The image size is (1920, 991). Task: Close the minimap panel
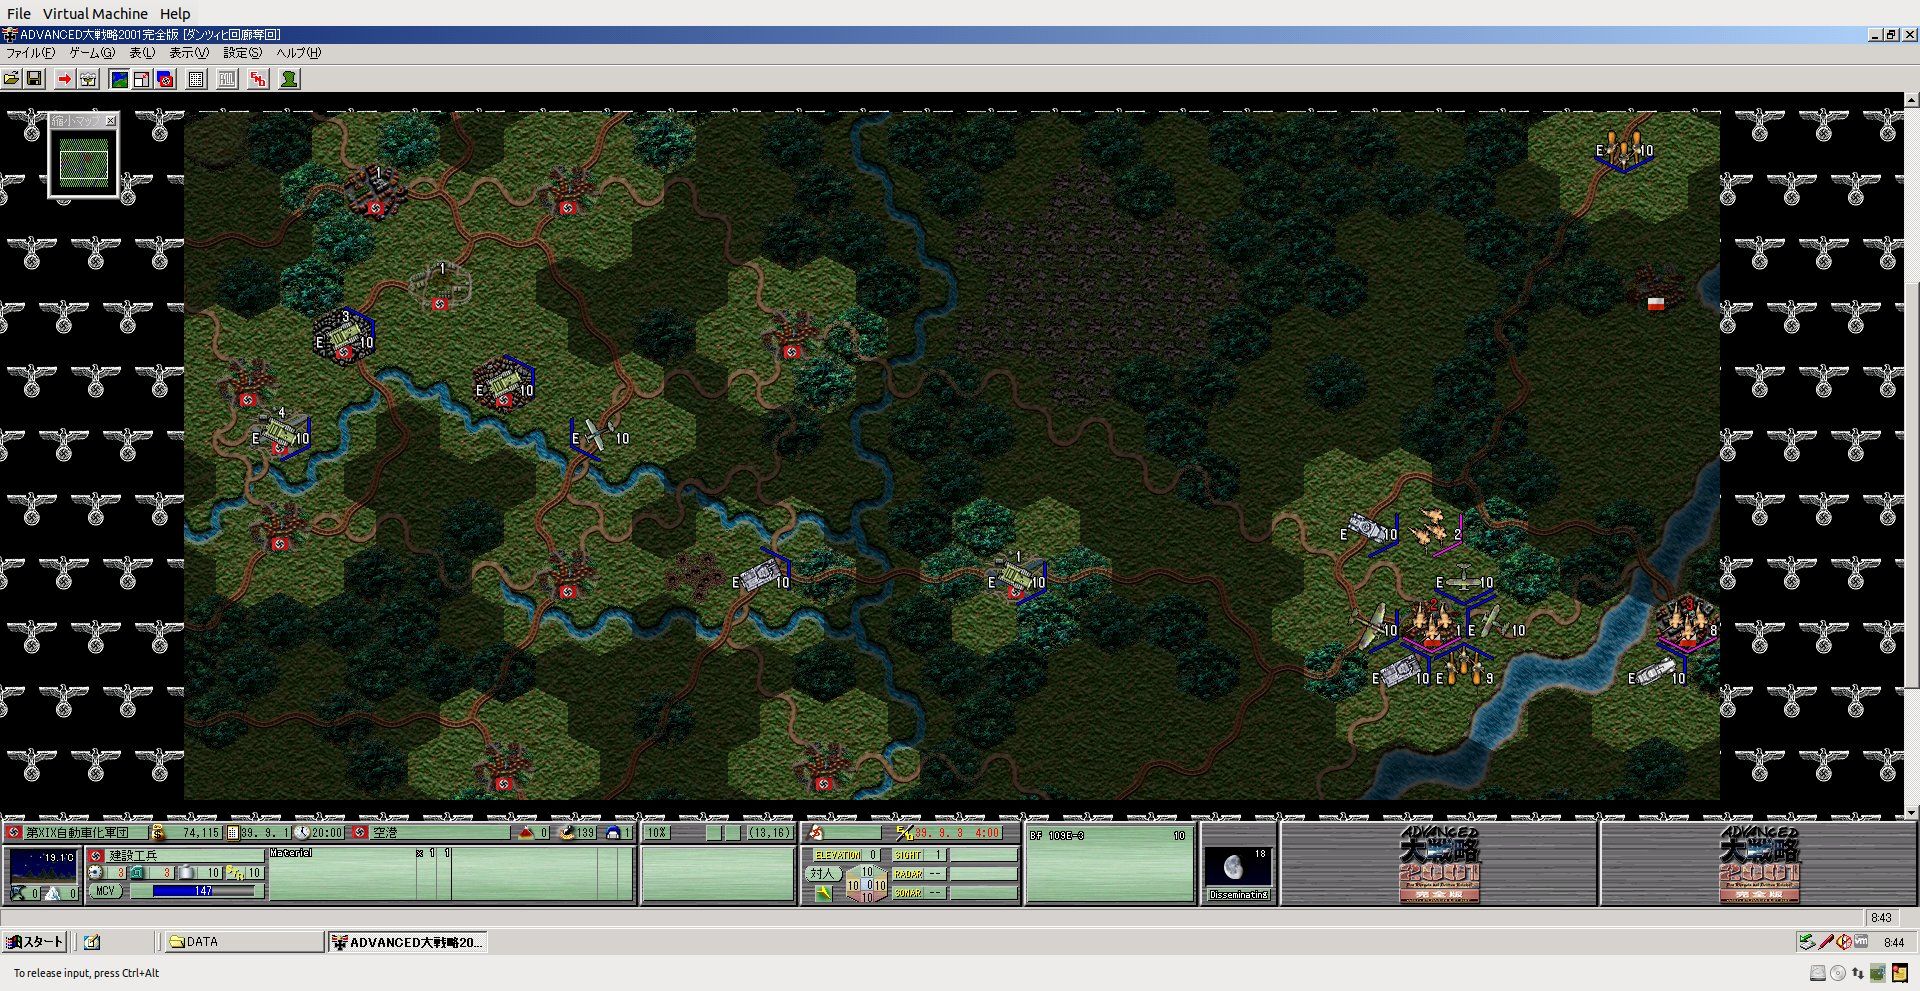pyautogui.click(x=111, y=121)
